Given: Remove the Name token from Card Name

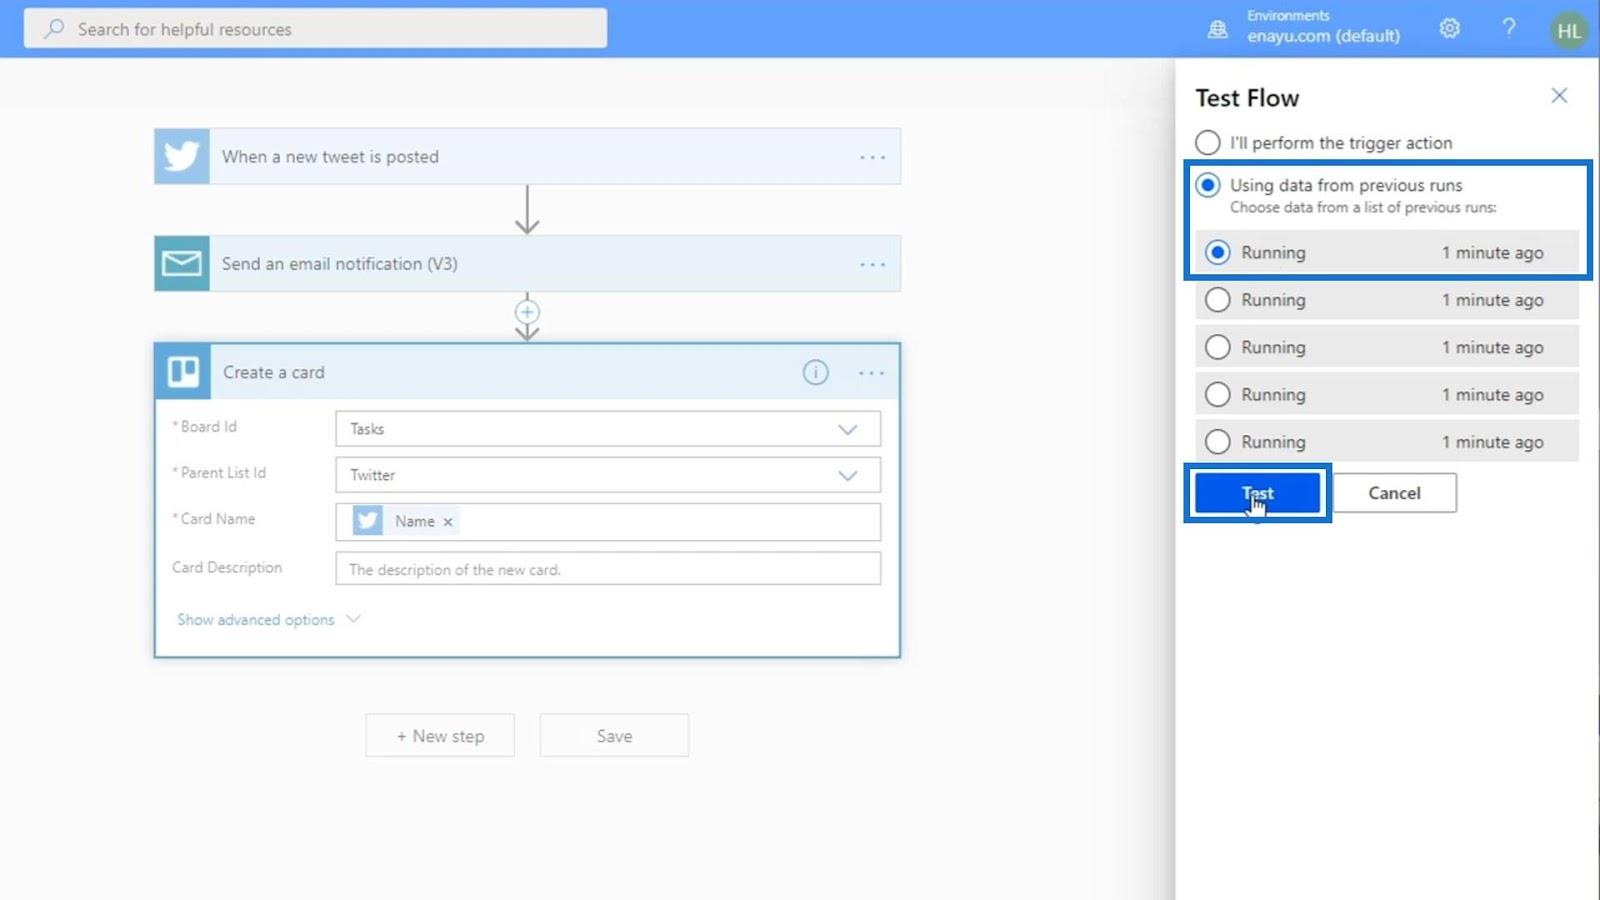Looking at the screenshot, I should [448, 522].
